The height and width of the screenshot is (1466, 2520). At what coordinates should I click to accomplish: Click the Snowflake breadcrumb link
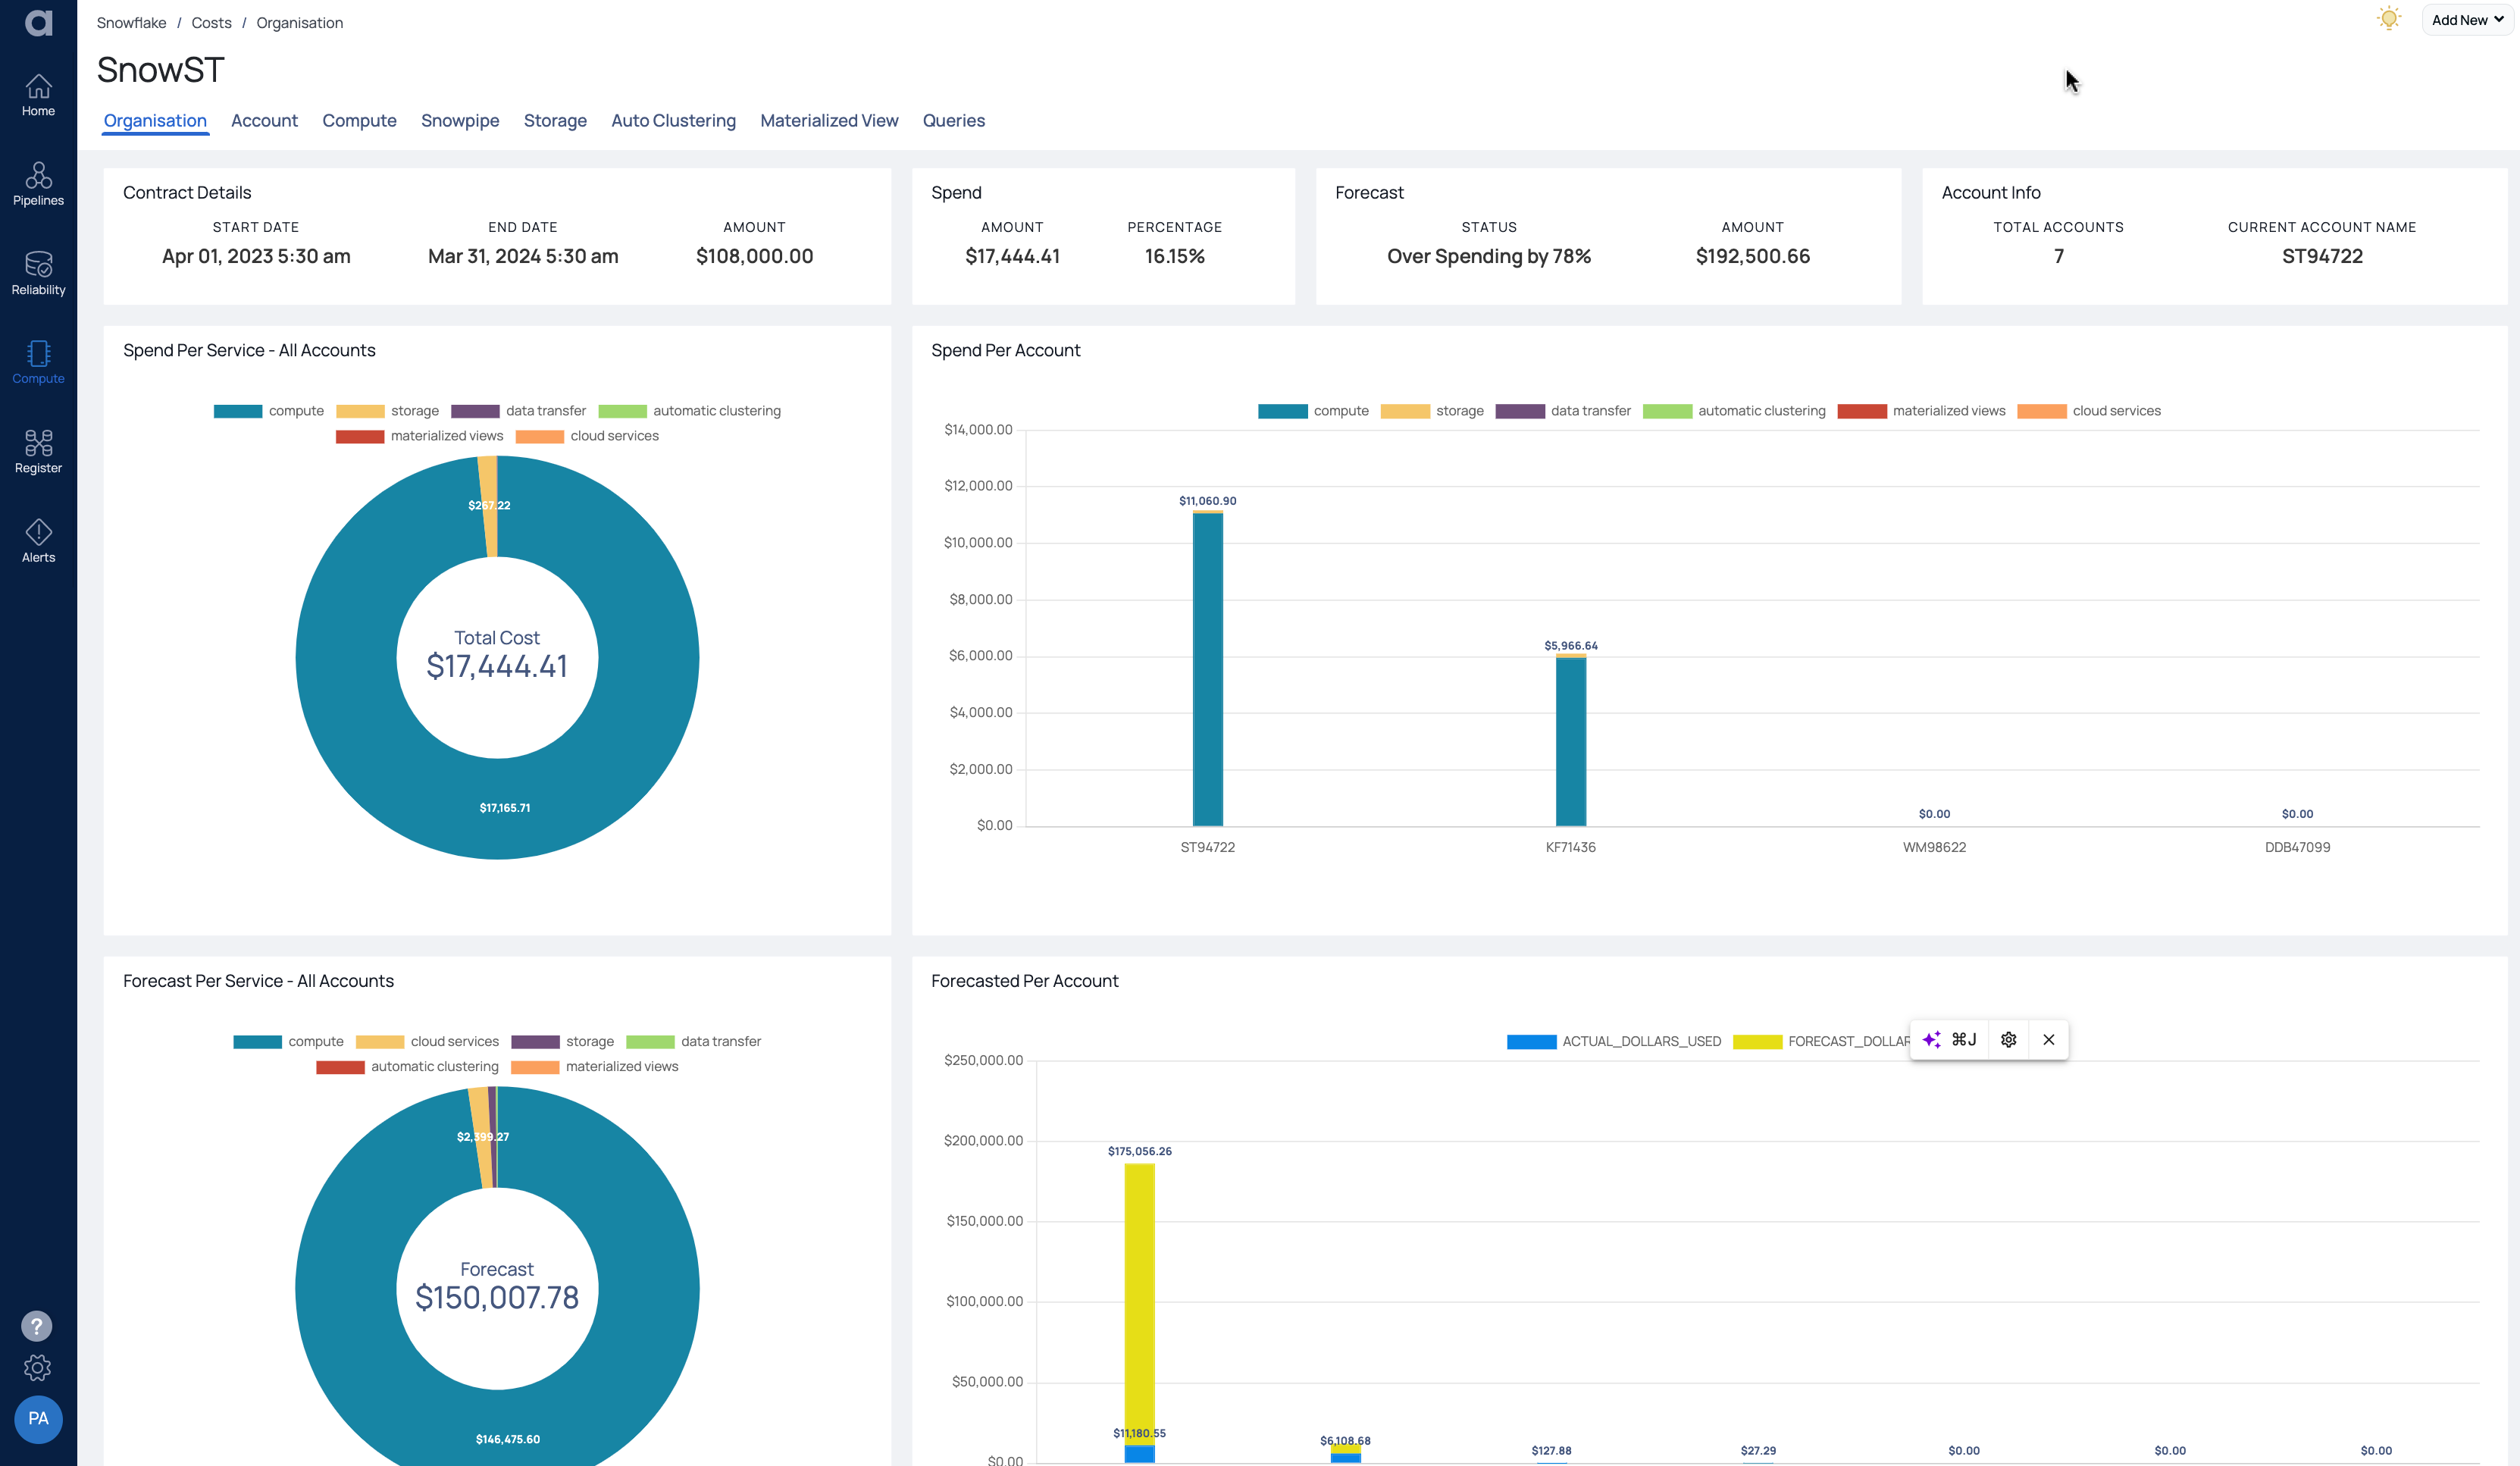click(131, 22)
